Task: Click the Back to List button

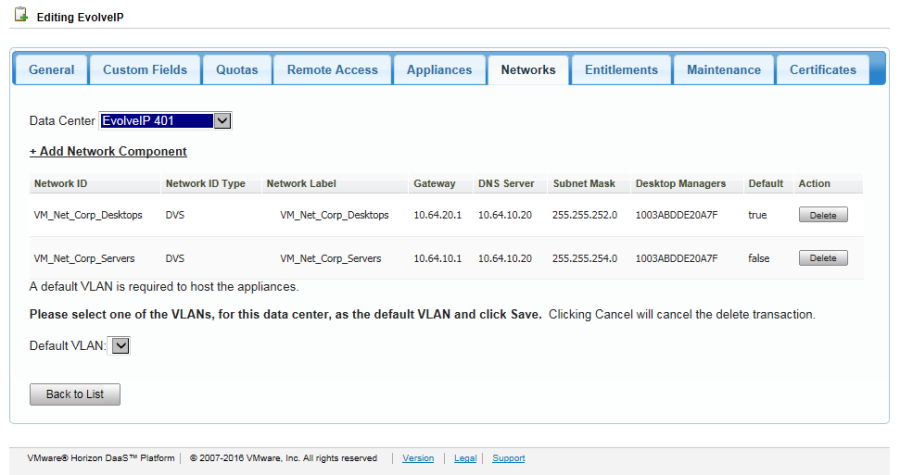Action: pos(75,394)
